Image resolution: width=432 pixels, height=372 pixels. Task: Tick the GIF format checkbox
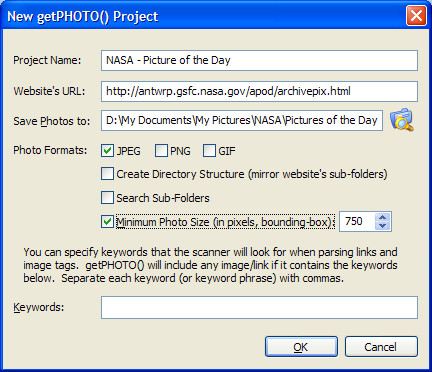point(209,151)
